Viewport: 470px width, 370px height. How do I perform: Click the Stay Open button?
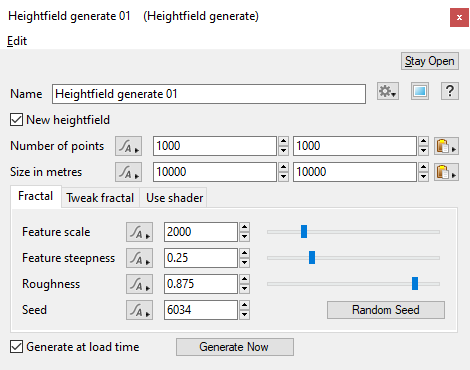coord(430,61)
